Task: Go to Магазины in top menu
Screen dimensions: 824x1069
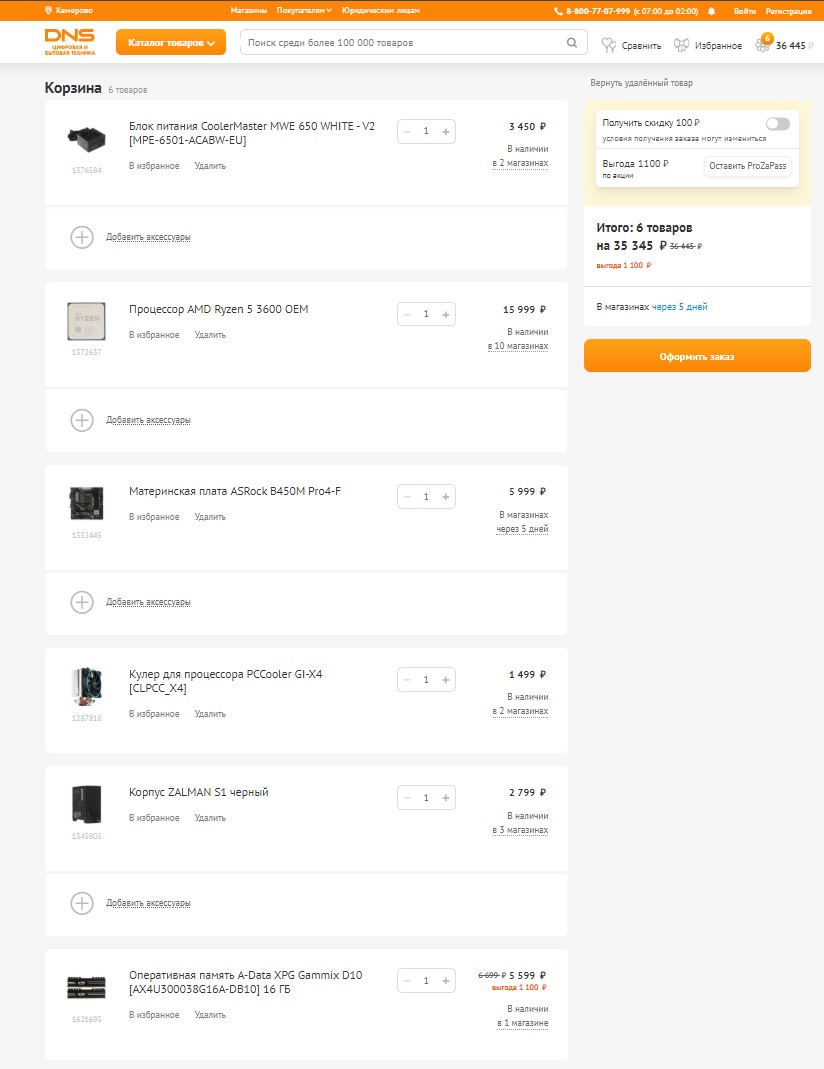Action: click(248, 11)
